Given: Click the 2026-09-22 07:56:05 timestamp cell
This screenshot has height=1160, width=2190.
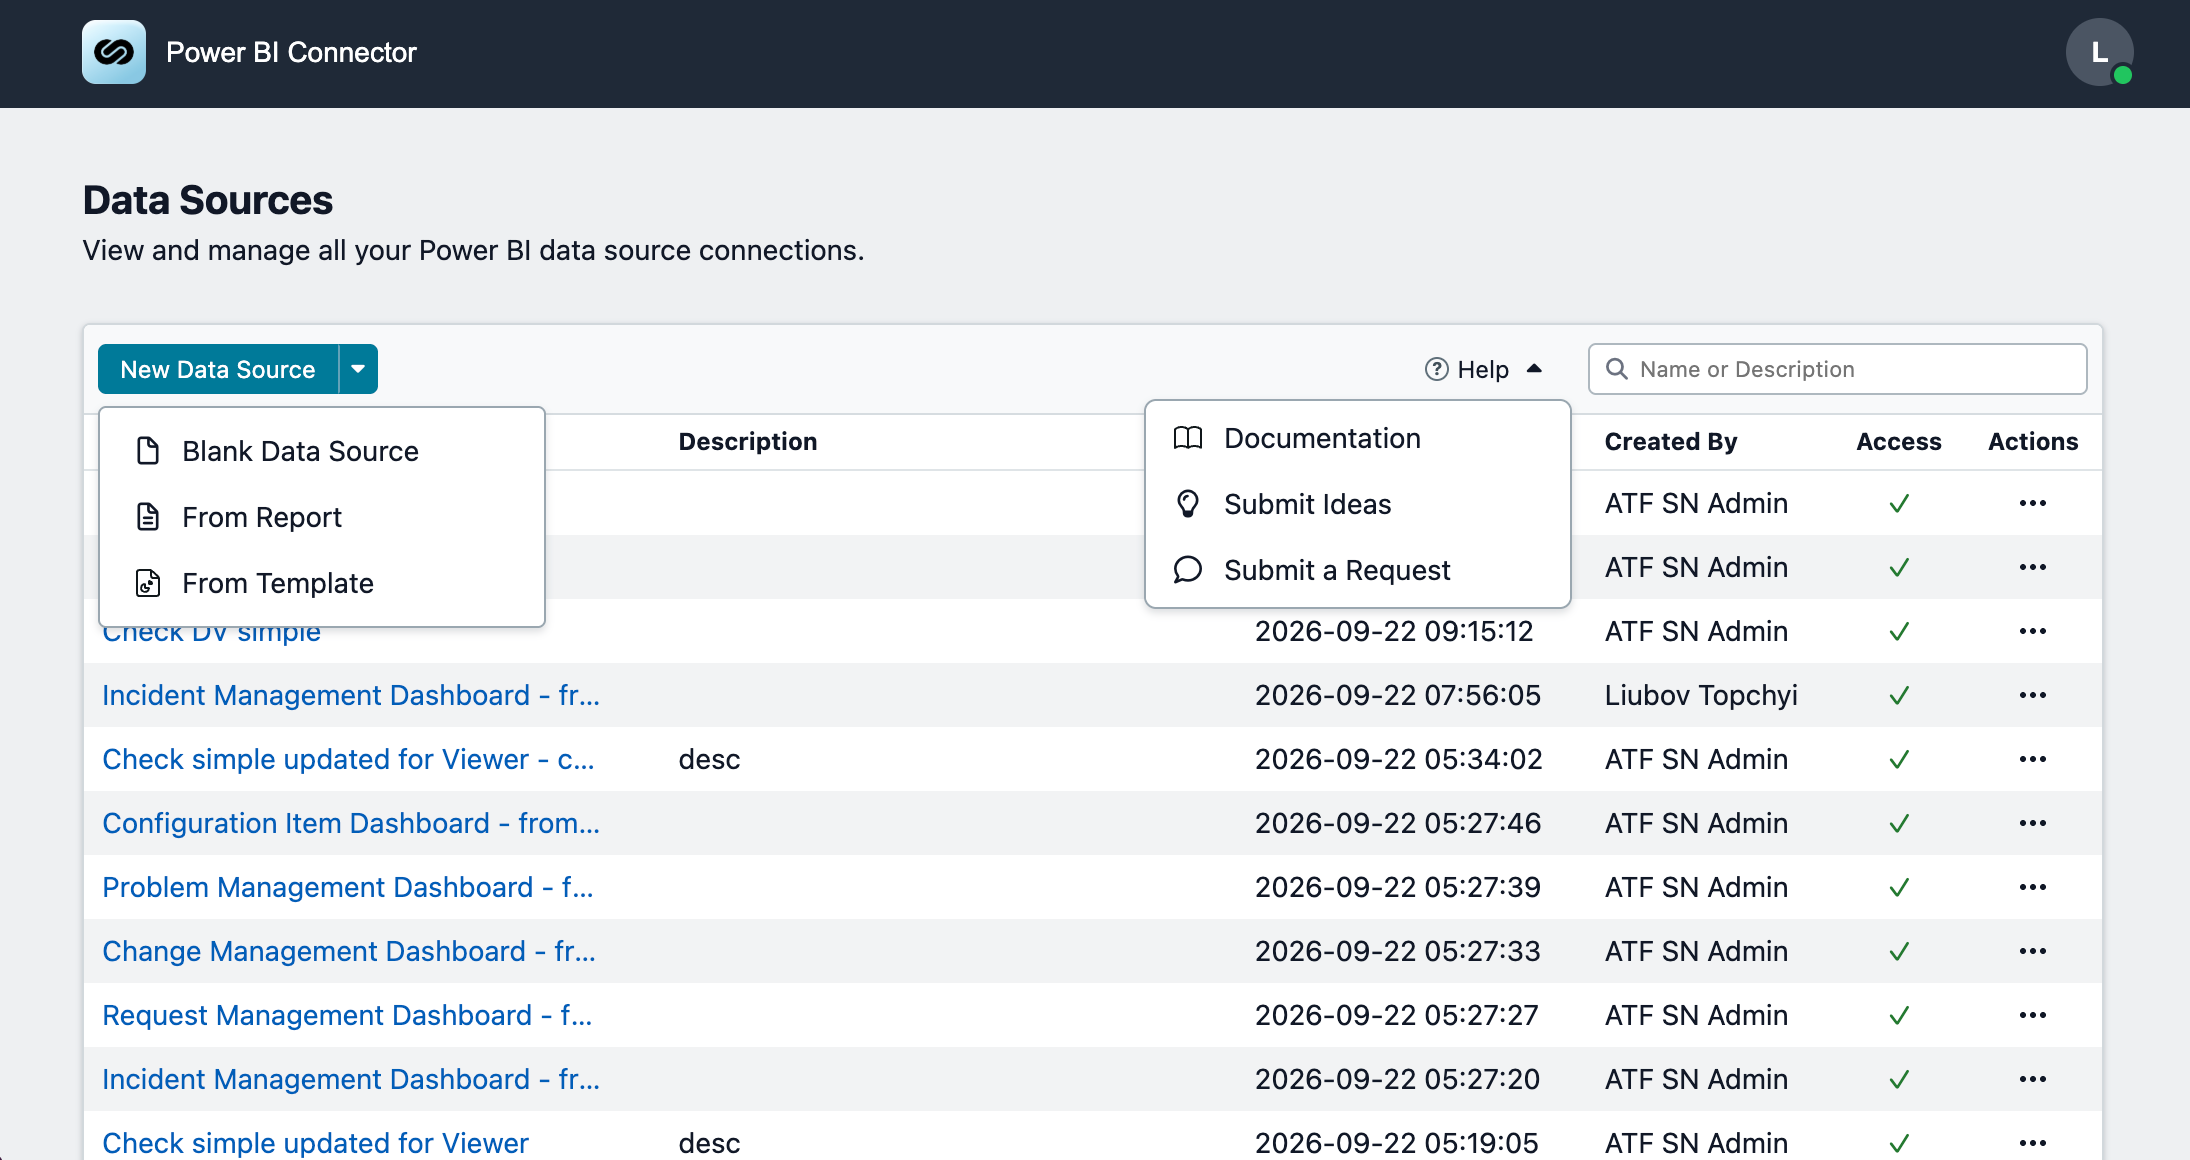Looking at the screenshot, I should coord(1398,695).
